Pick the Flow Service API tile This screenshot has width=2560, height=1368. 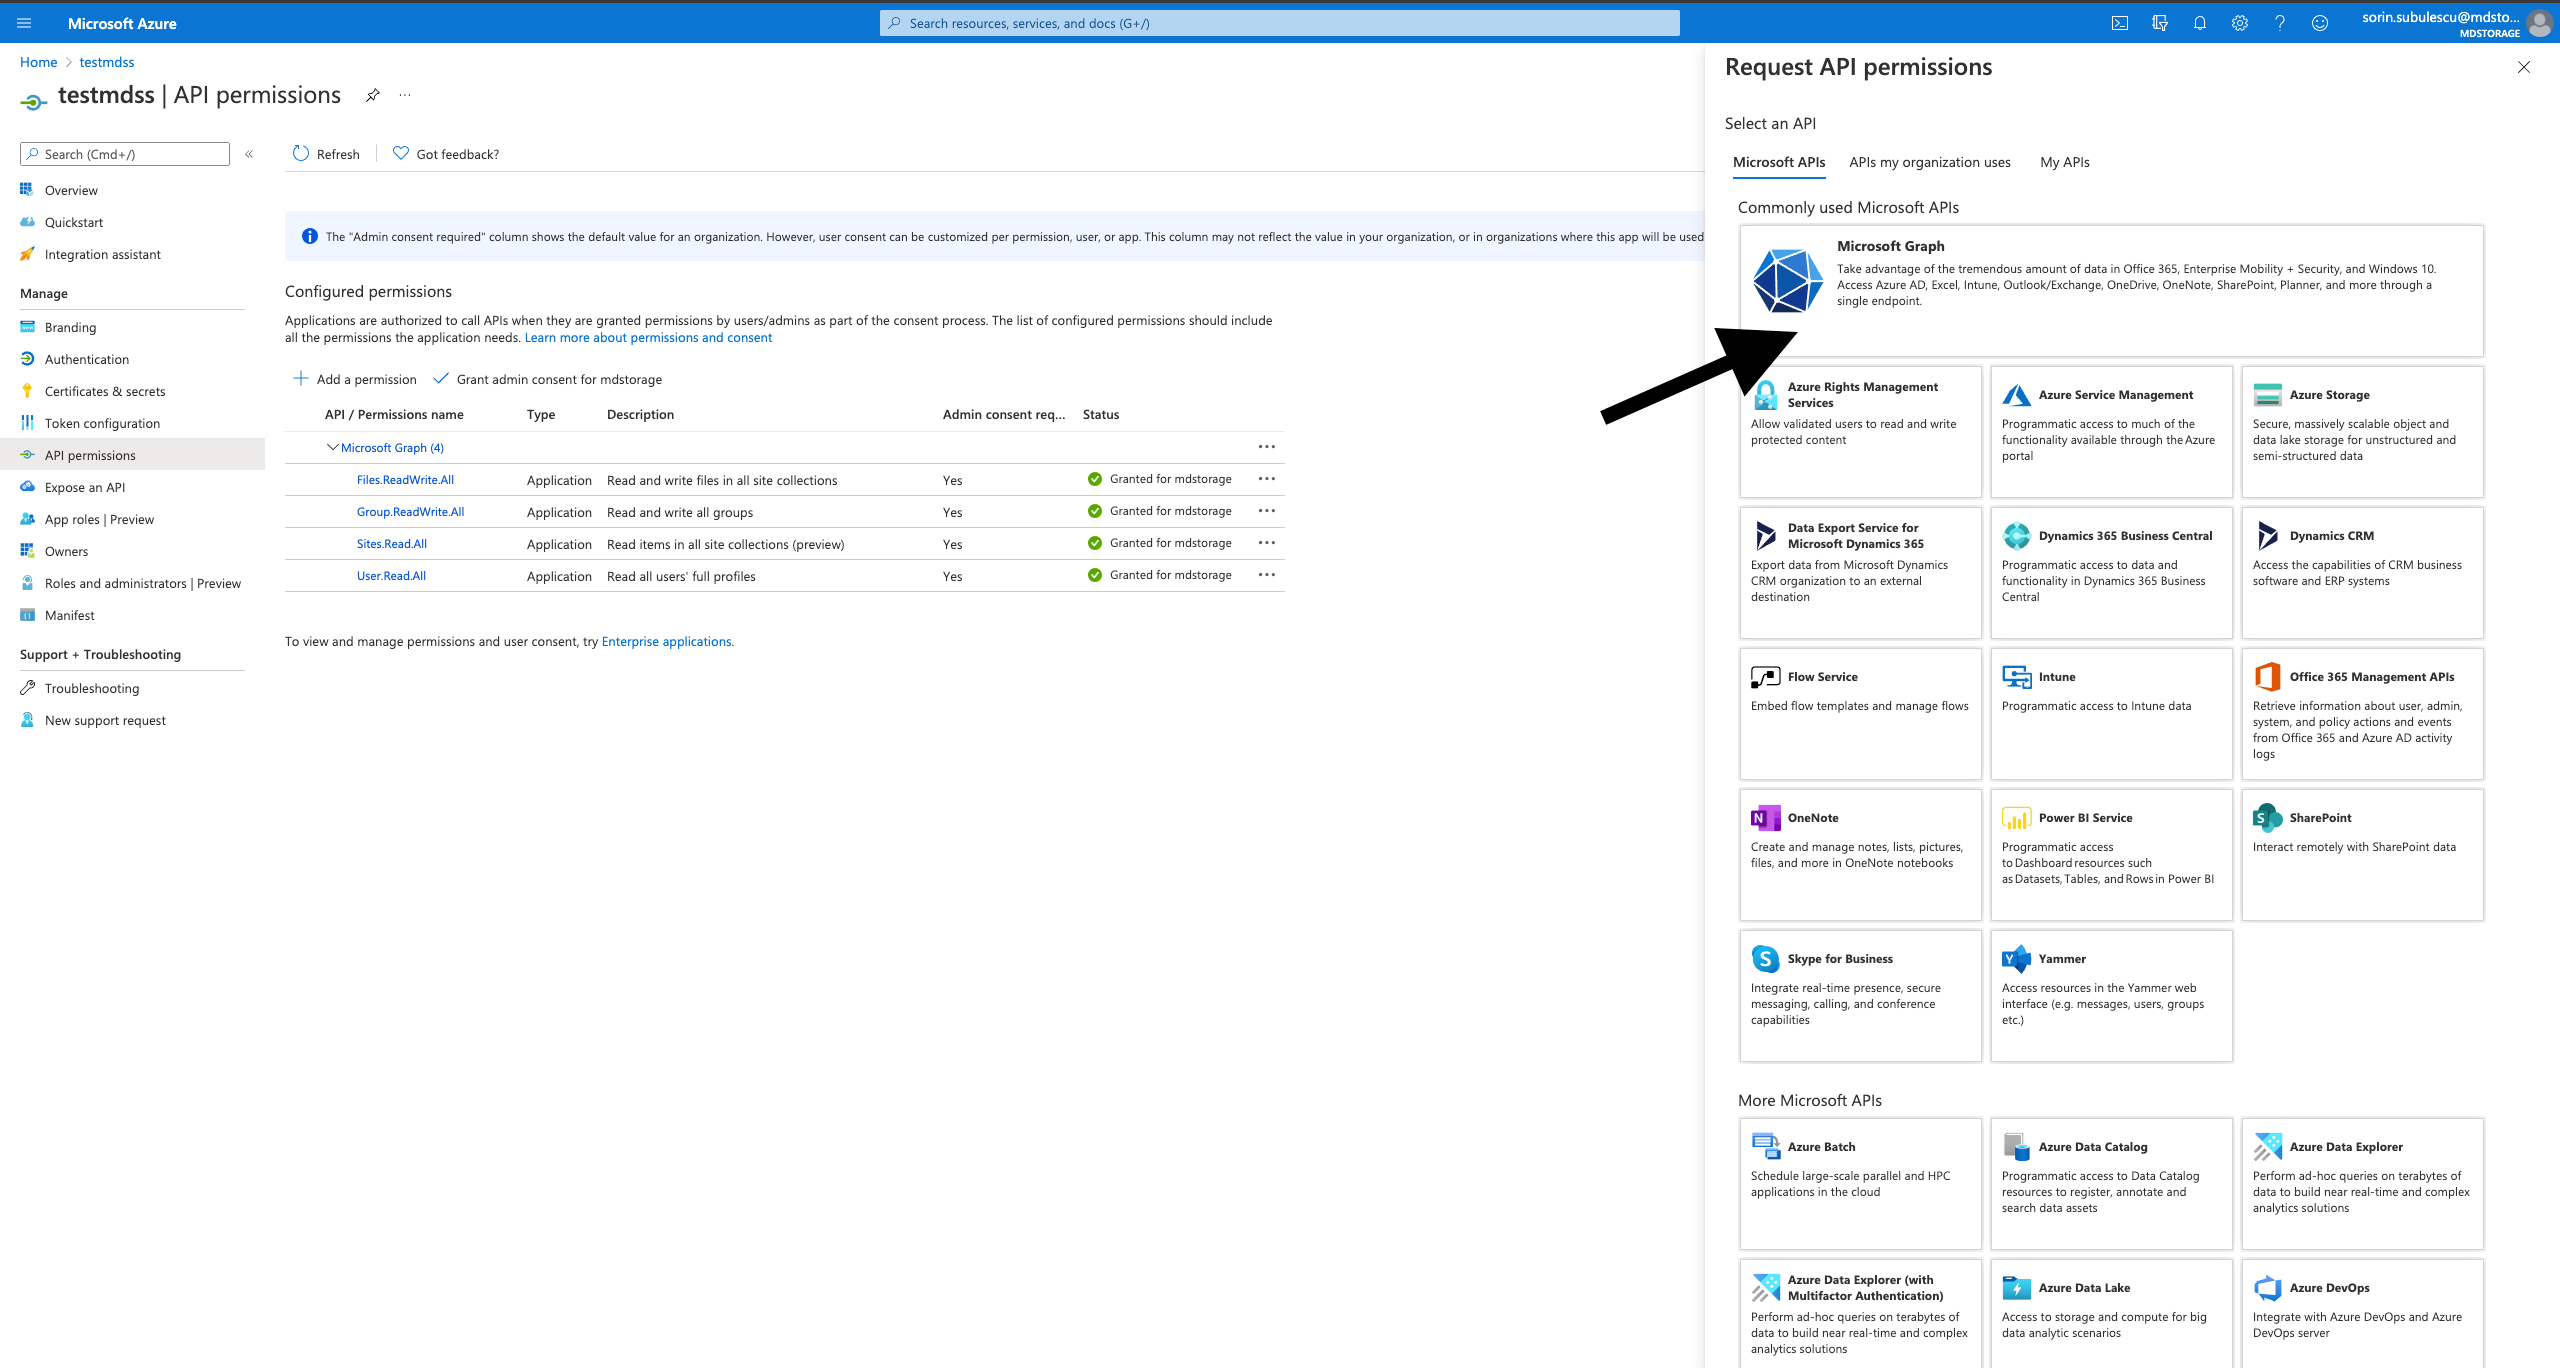[x=1860, y=713]
